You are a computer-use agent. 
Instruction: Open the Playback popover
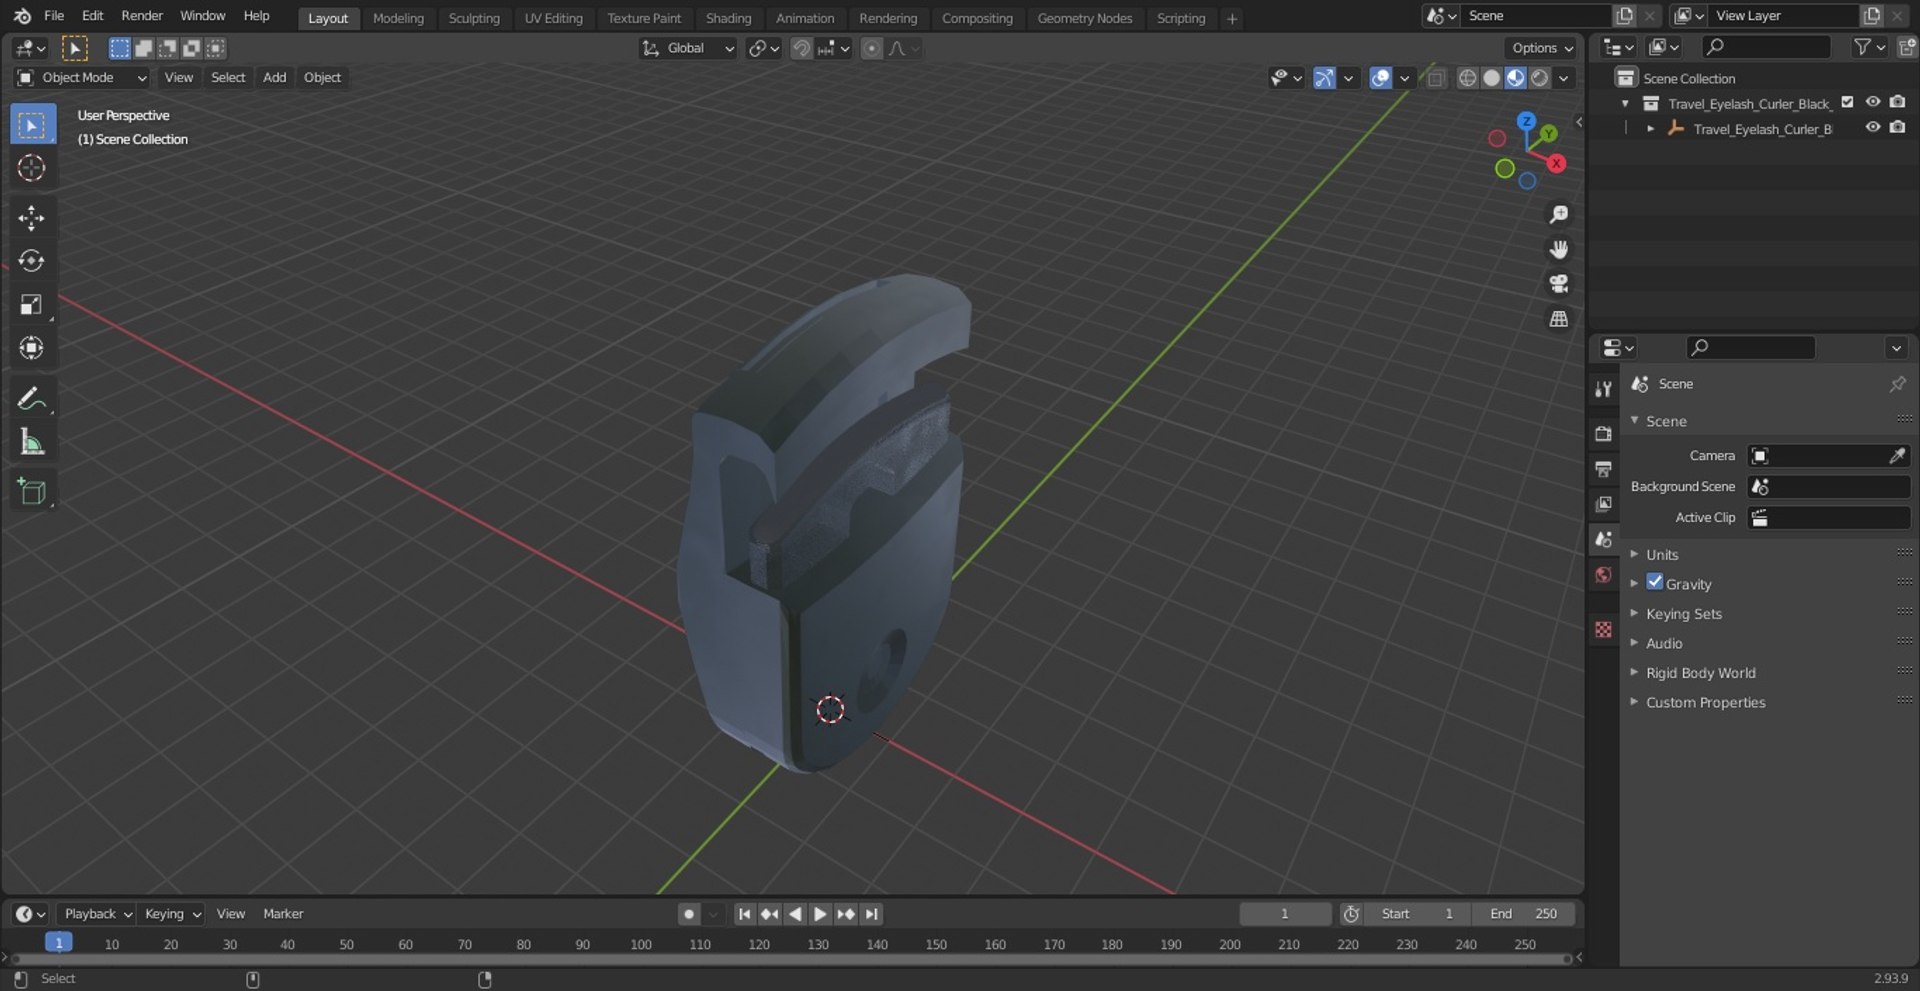97,914
